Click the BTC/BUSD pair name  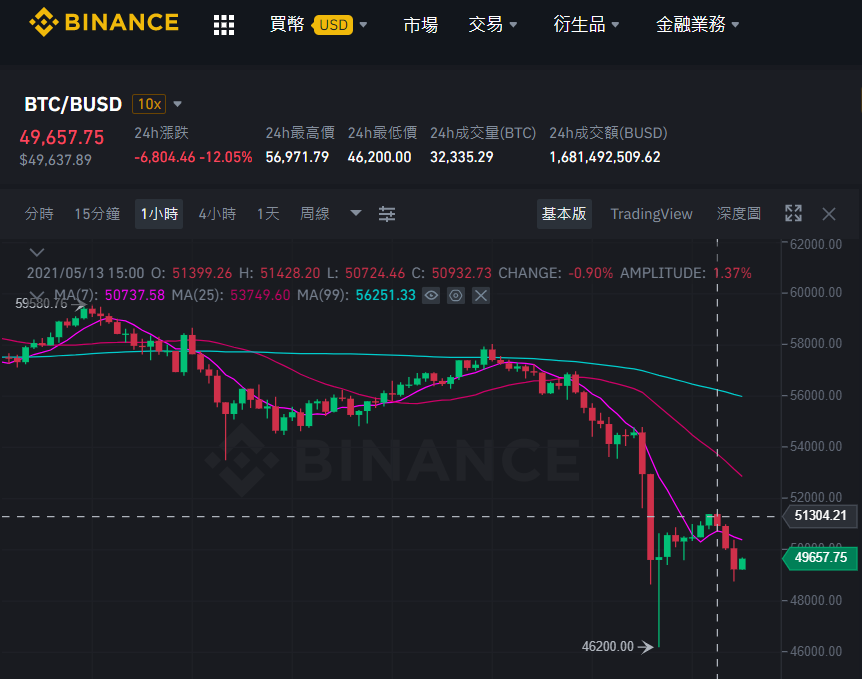73,104
